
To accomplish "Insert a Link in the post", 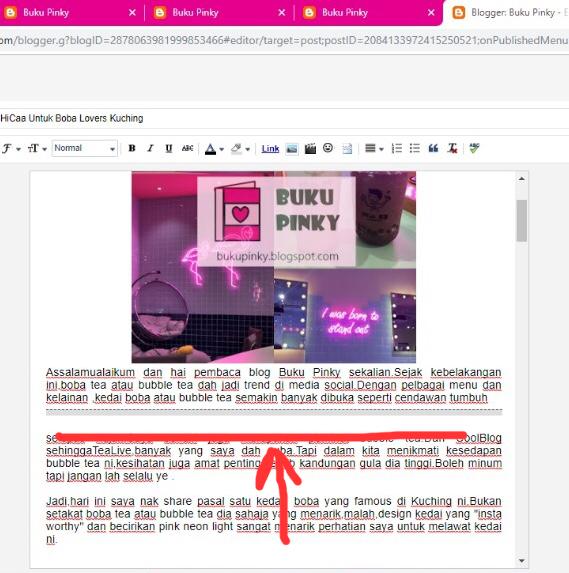I will [270, 149].
